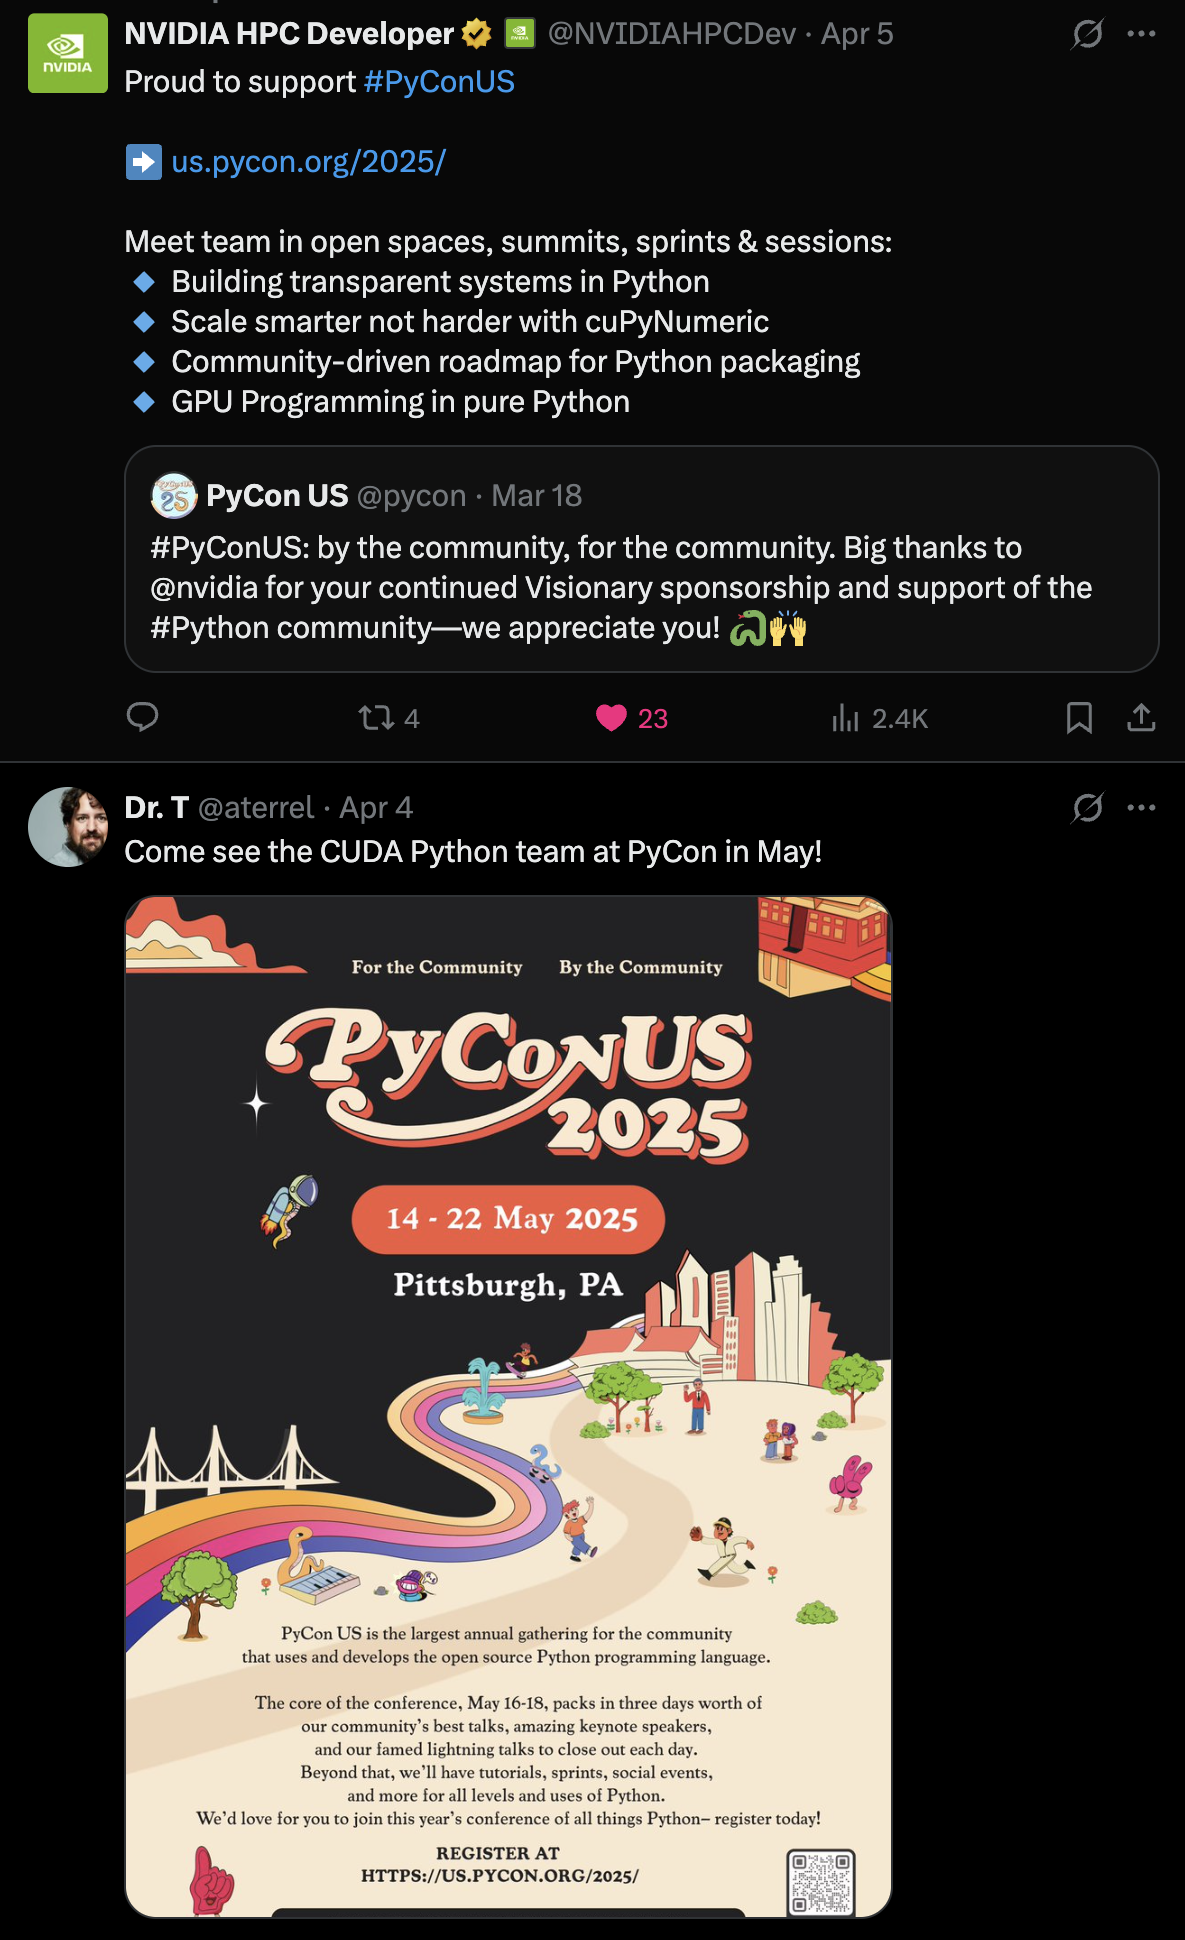Viewport: 1185px width, 1940px height.
Task: Open the Apr 4 post timestamp
Action: tap(376, 808)
